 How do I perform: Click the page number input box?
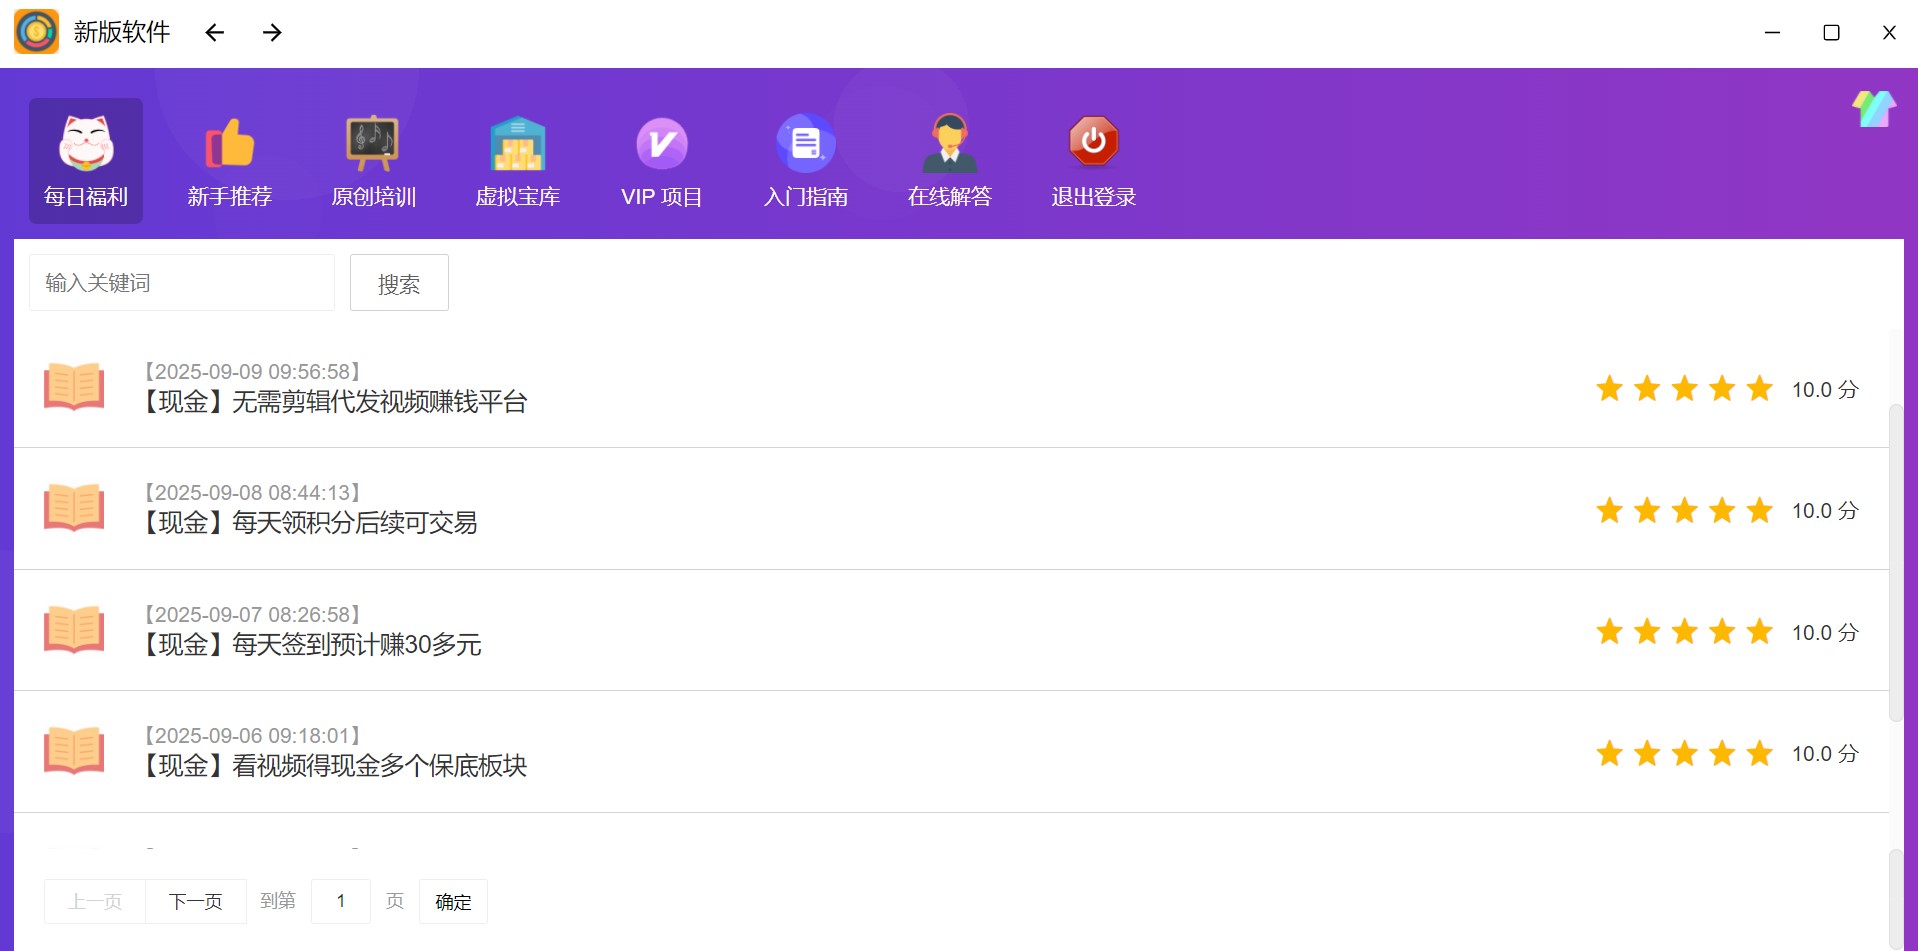coord(341,902)
